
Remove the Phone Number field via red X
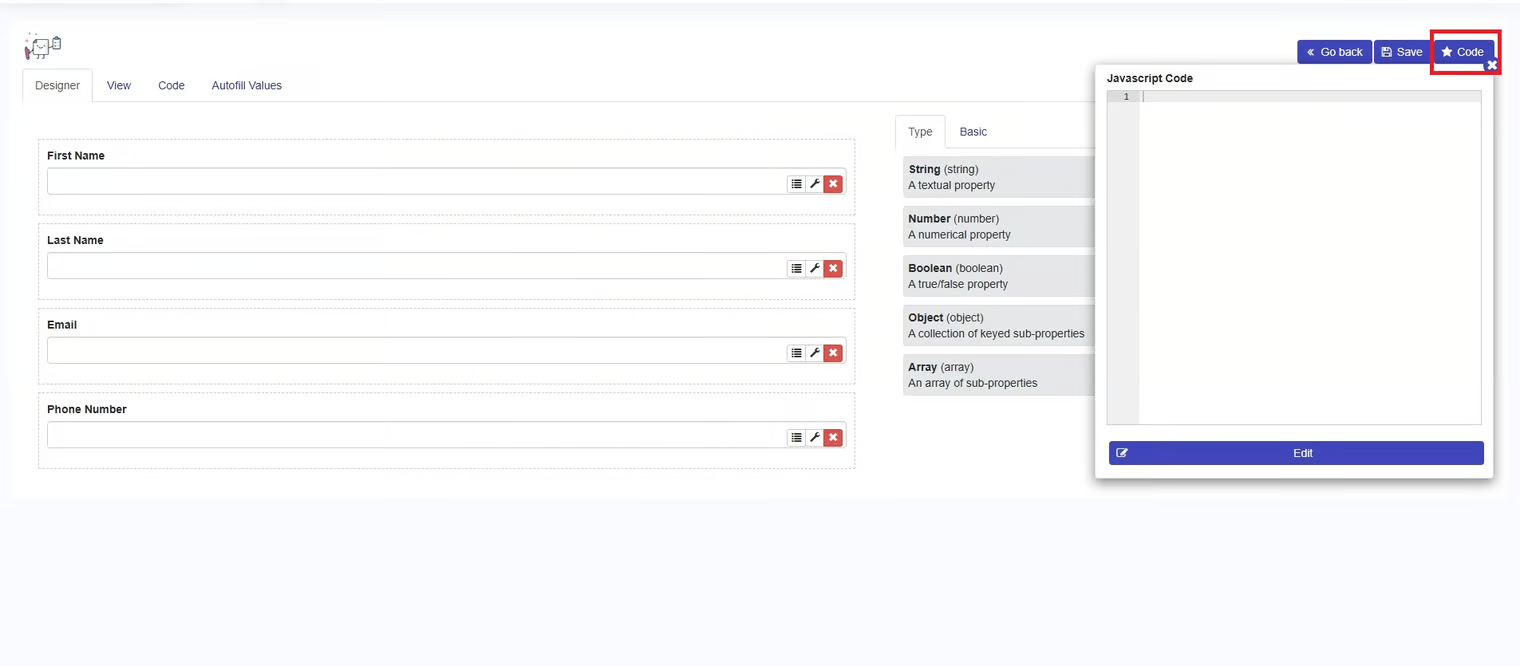point(833,438)
